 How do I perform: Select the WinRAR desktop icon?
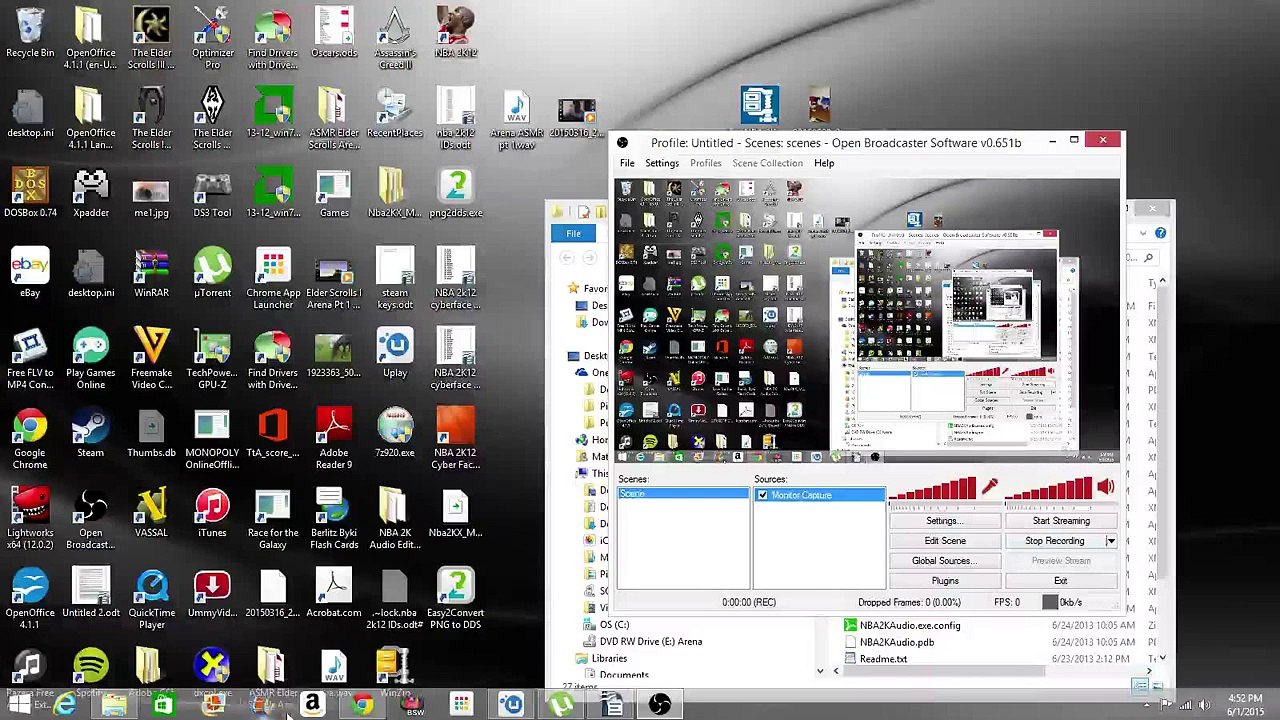(x=152, y=274)
